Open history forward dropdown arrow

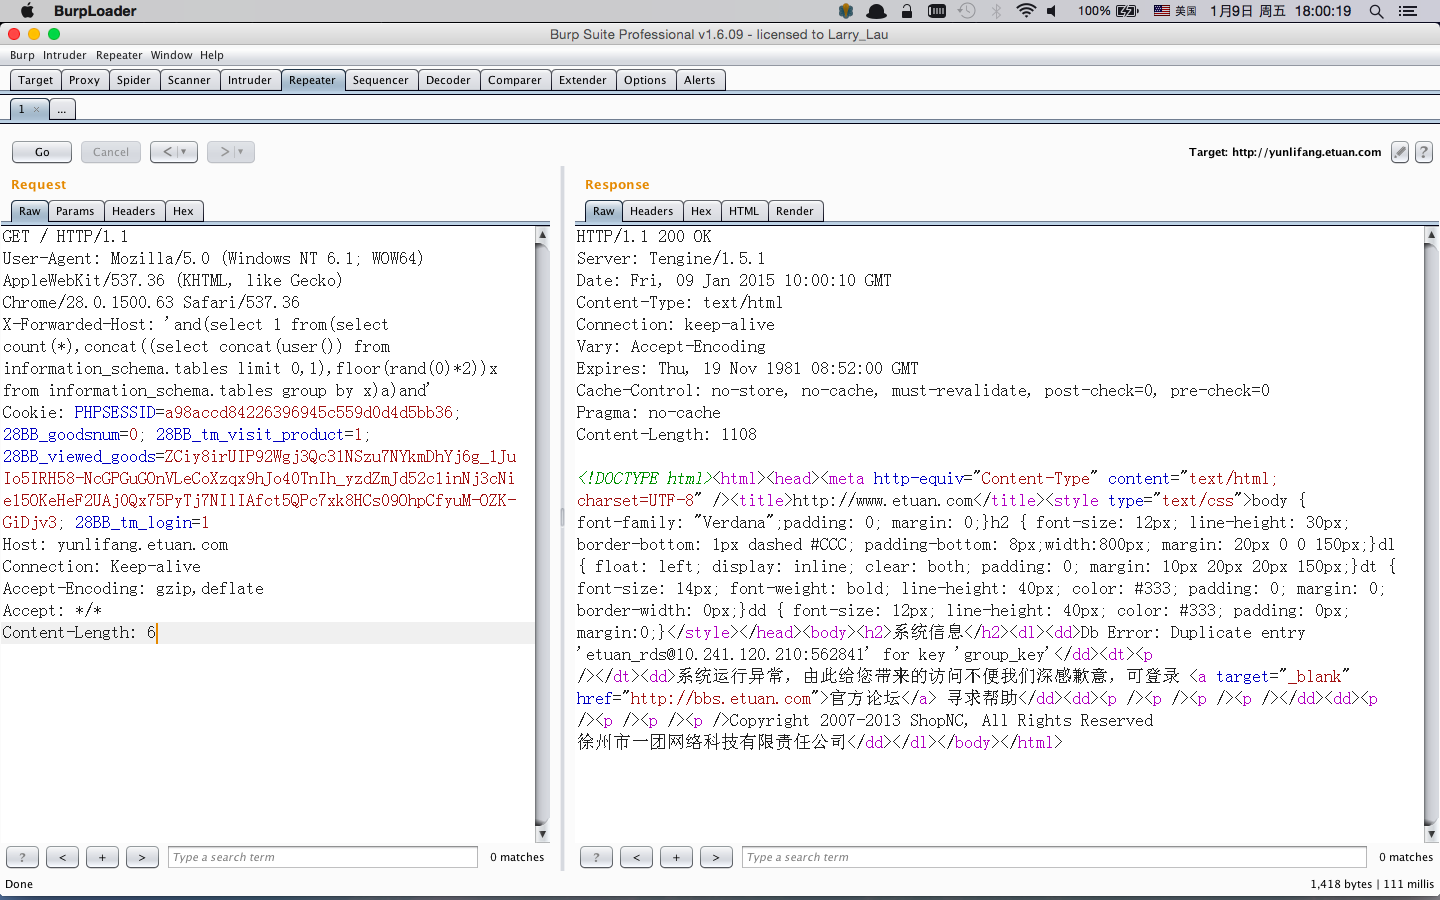coord(240,152)
